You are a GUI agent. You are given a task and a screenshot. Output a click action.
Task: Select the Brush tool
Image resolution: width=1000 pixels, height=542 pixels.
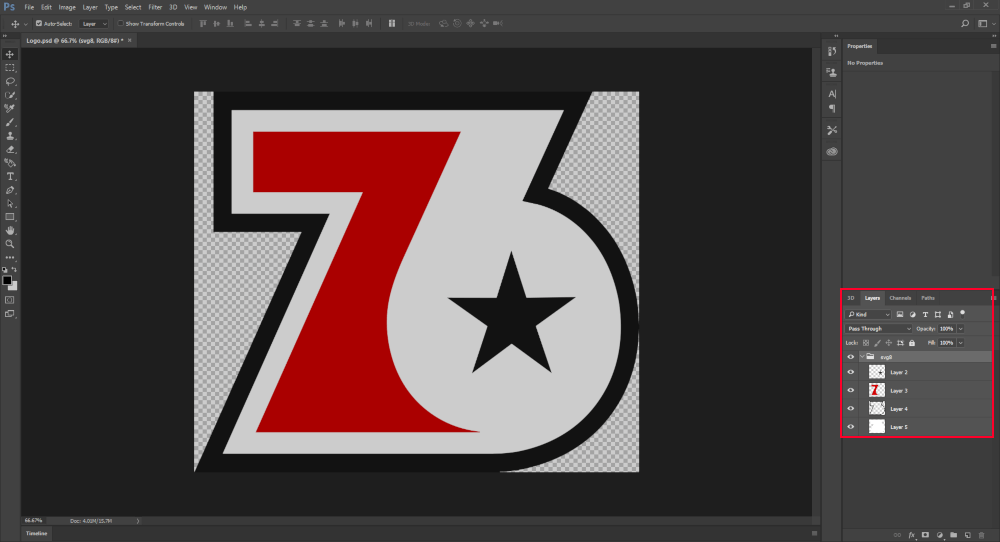(10, 122)
